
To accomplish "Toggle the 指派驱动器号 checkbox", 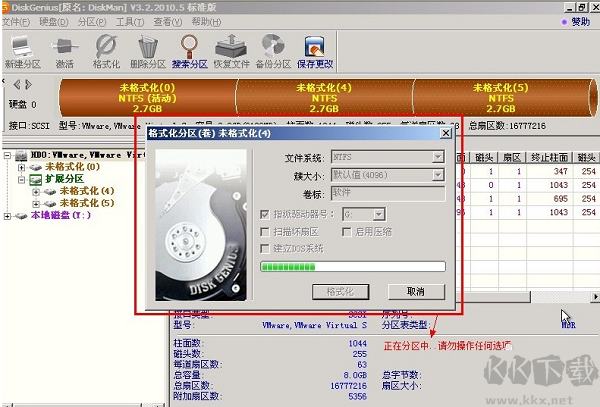I will point(264,215).
